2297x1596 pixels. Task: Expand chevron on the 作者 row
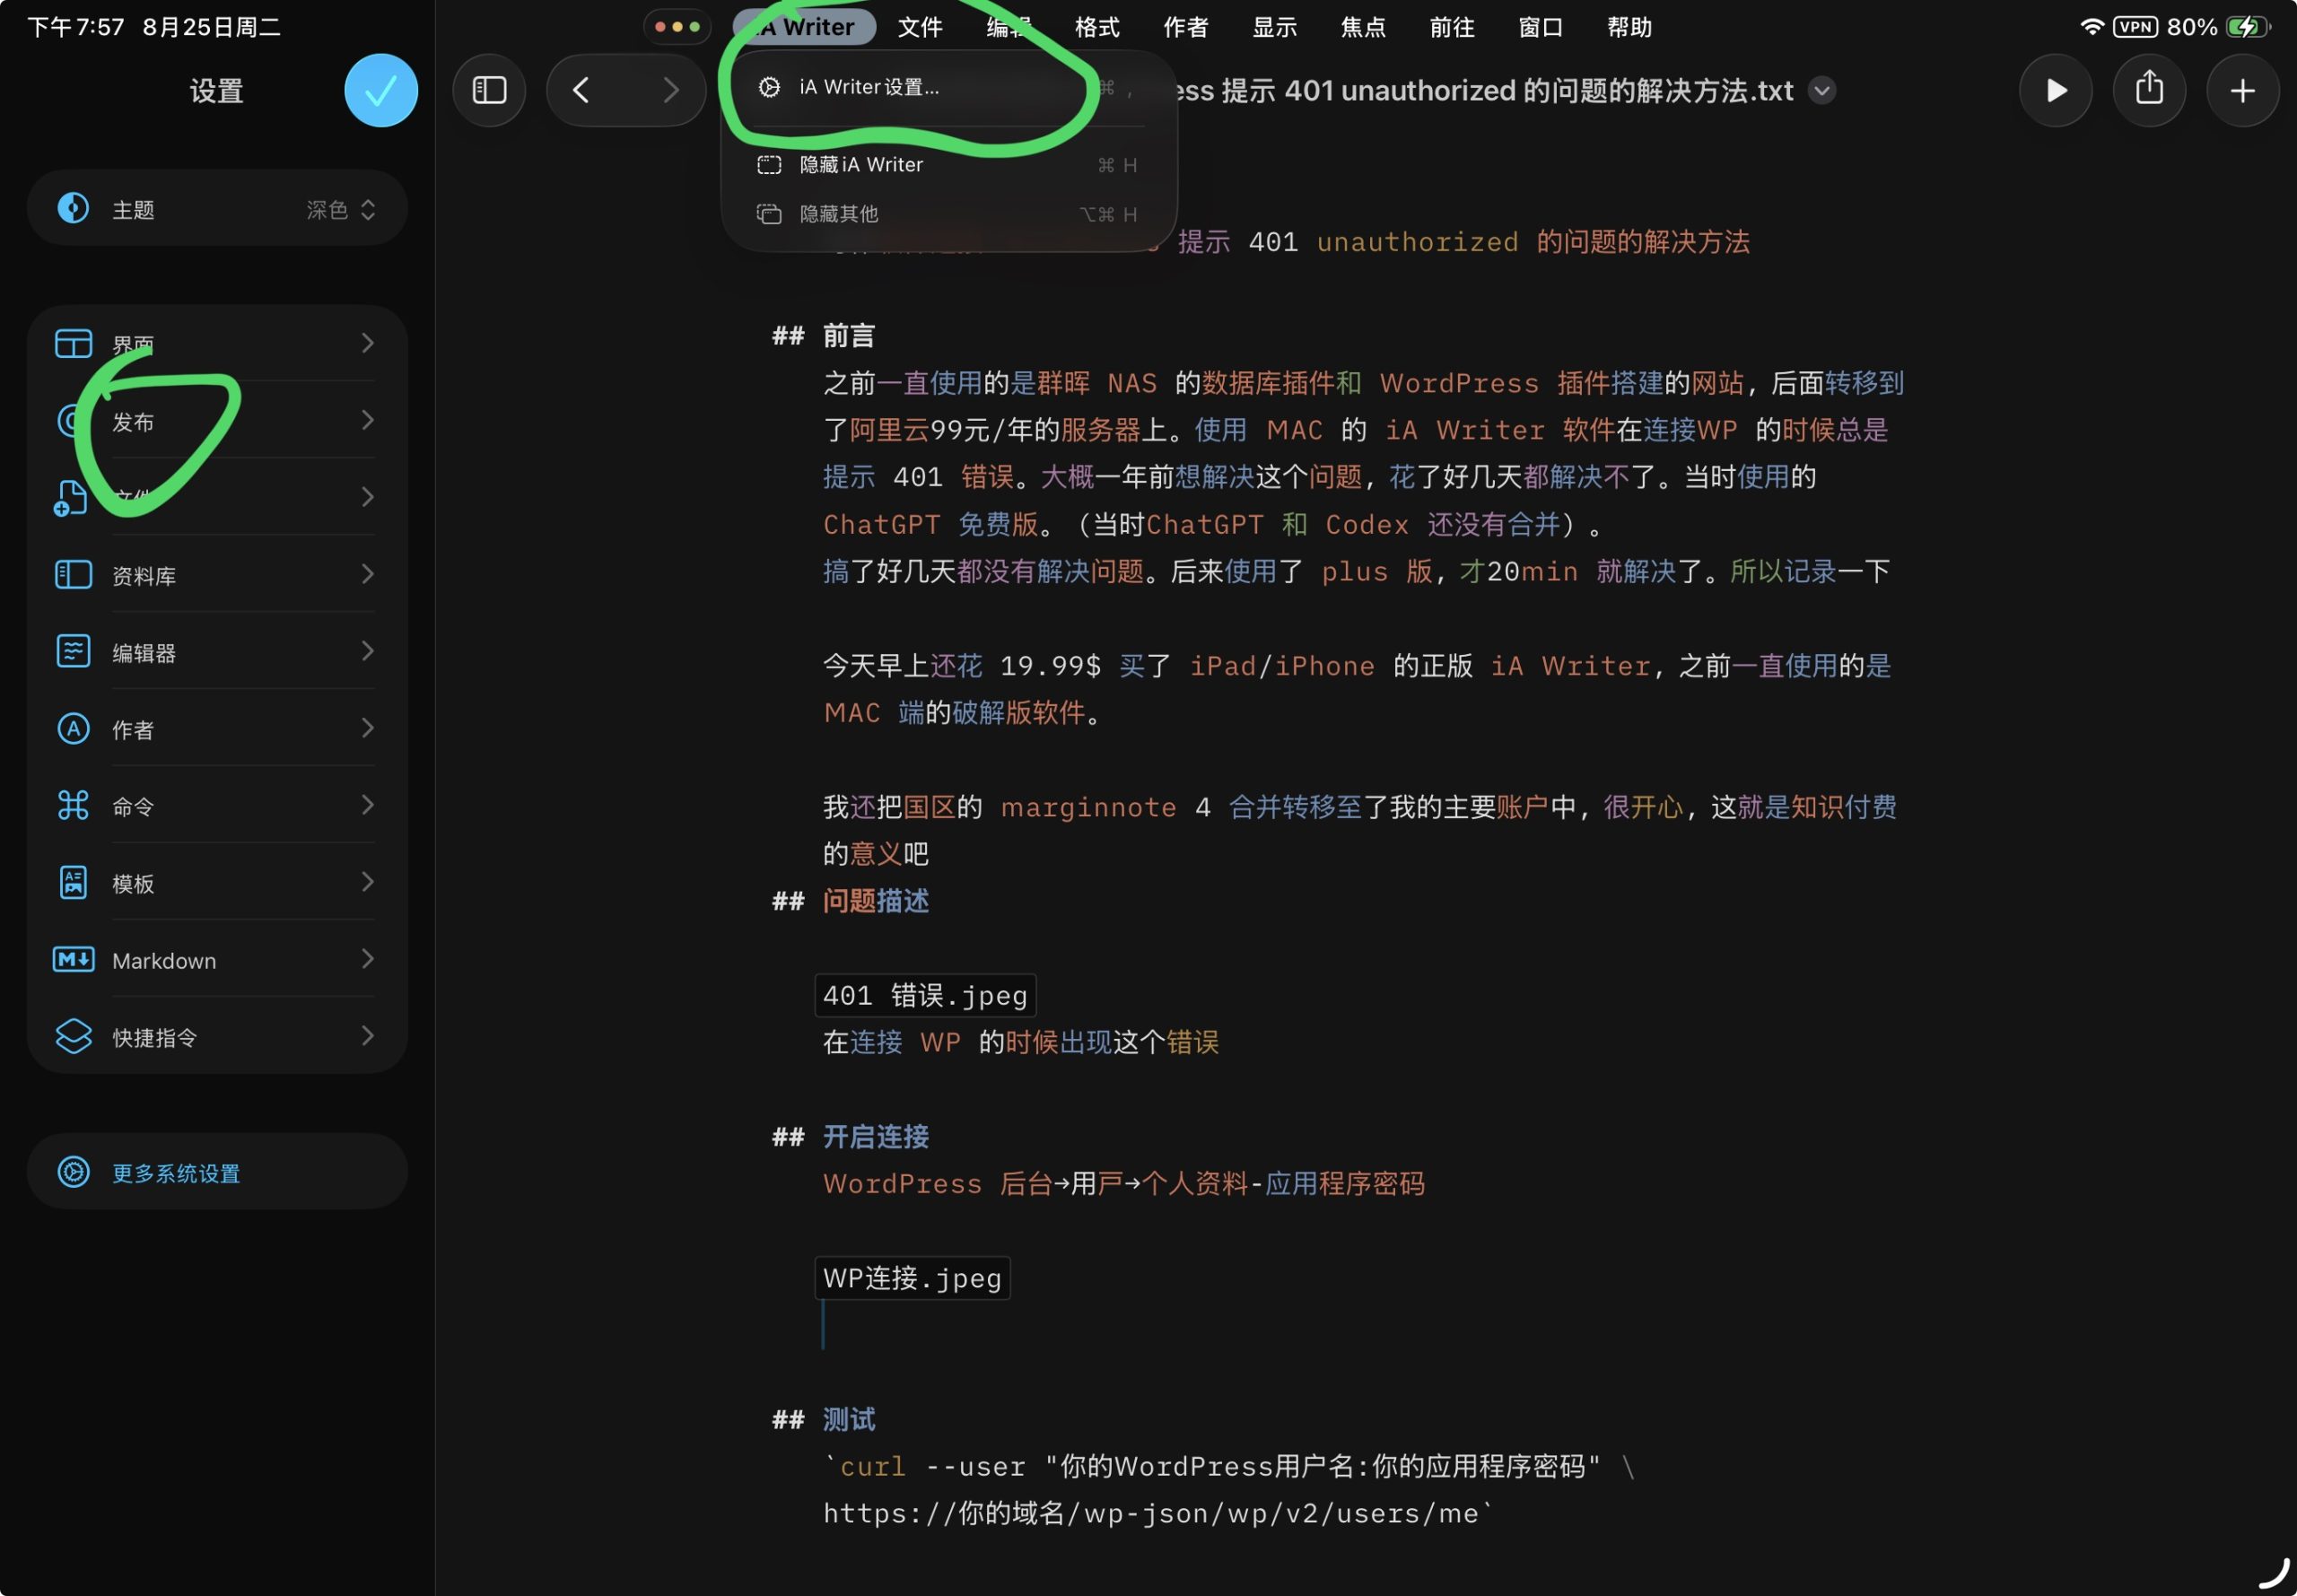(368, 728)
